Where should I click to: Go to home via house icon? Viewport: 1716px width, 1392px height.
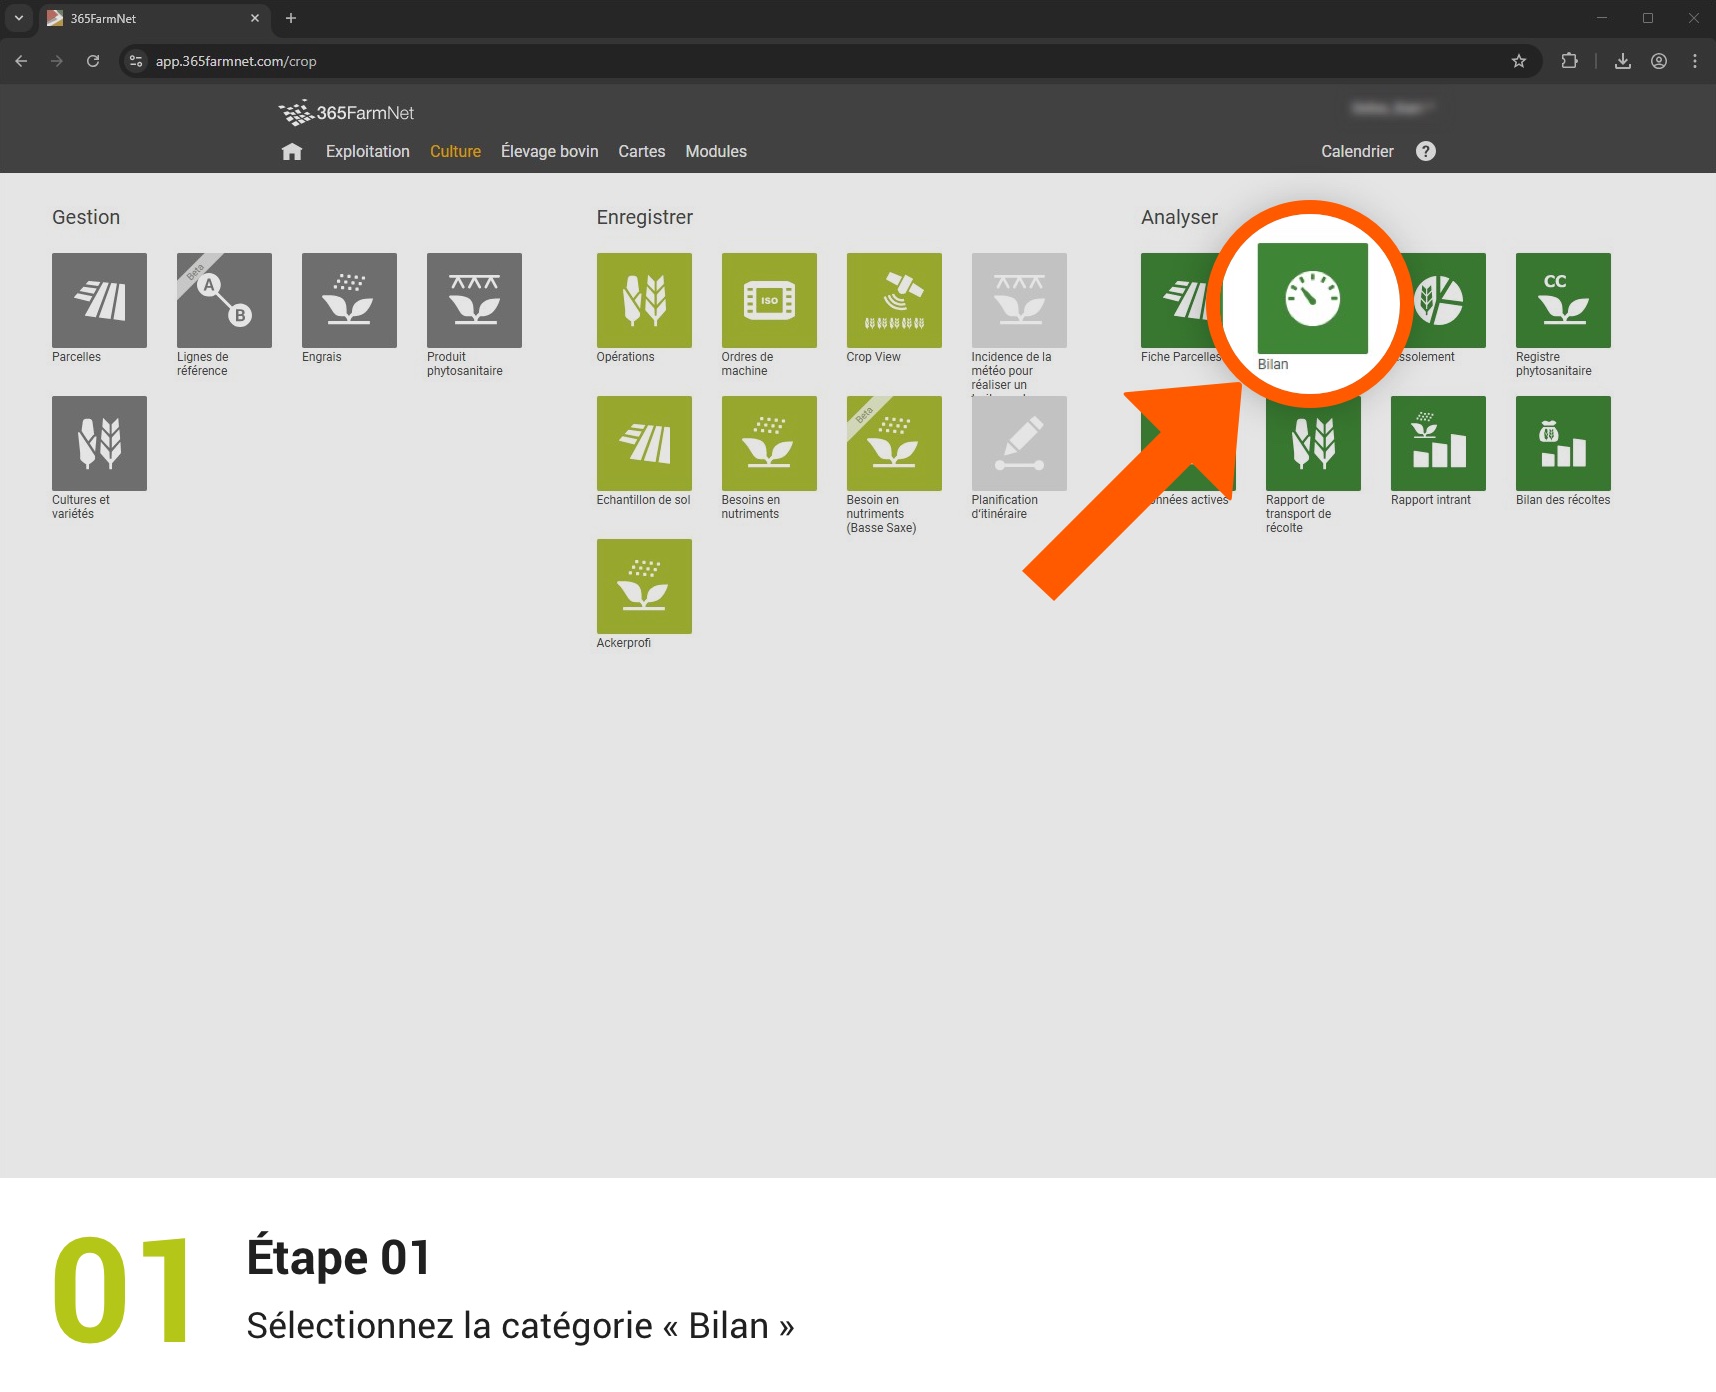click(292, 152)
